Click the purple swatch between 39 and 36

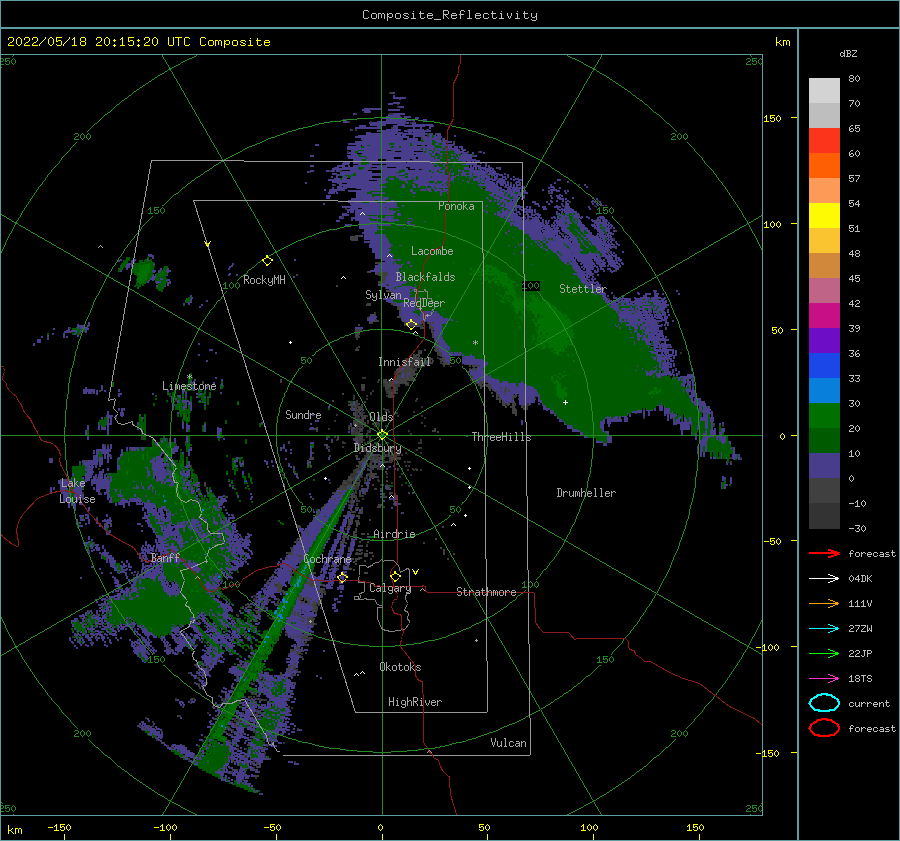[824, 340]
